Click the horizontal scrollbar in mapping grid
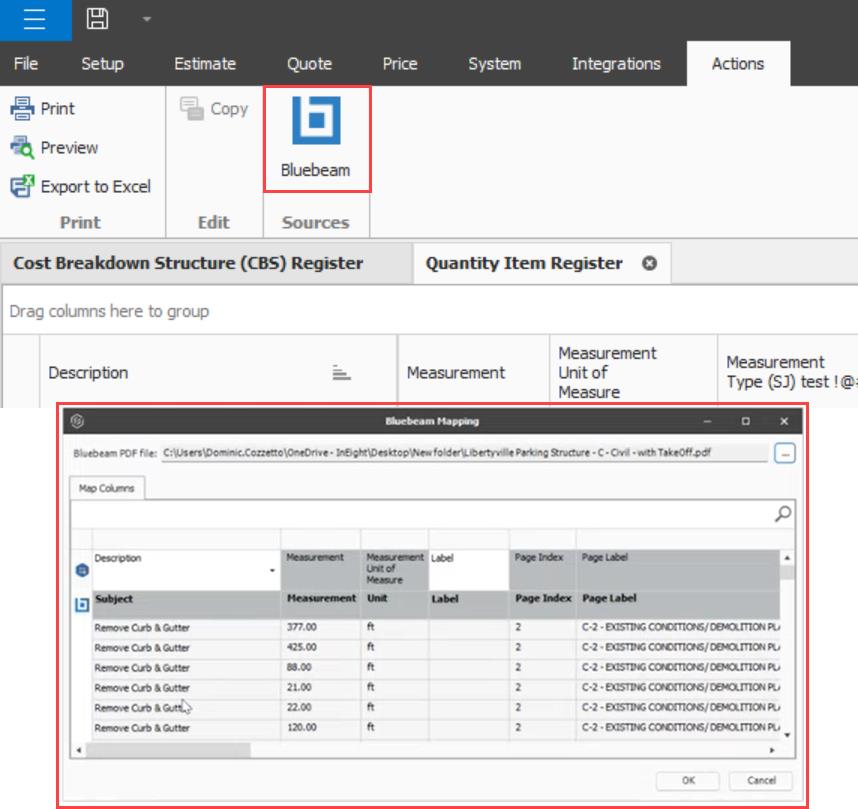The image size is (858, 809). [170, 750]
